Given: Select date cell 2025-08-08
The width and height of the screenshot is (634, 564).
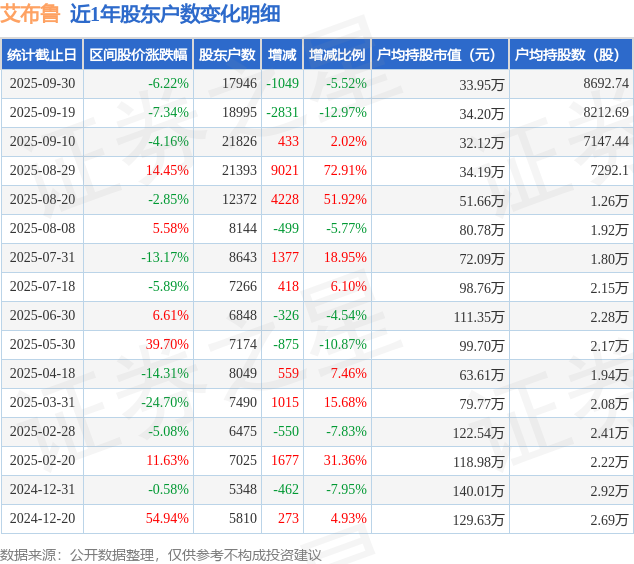Looking at the screenshot, I should [x=42, y=228].
